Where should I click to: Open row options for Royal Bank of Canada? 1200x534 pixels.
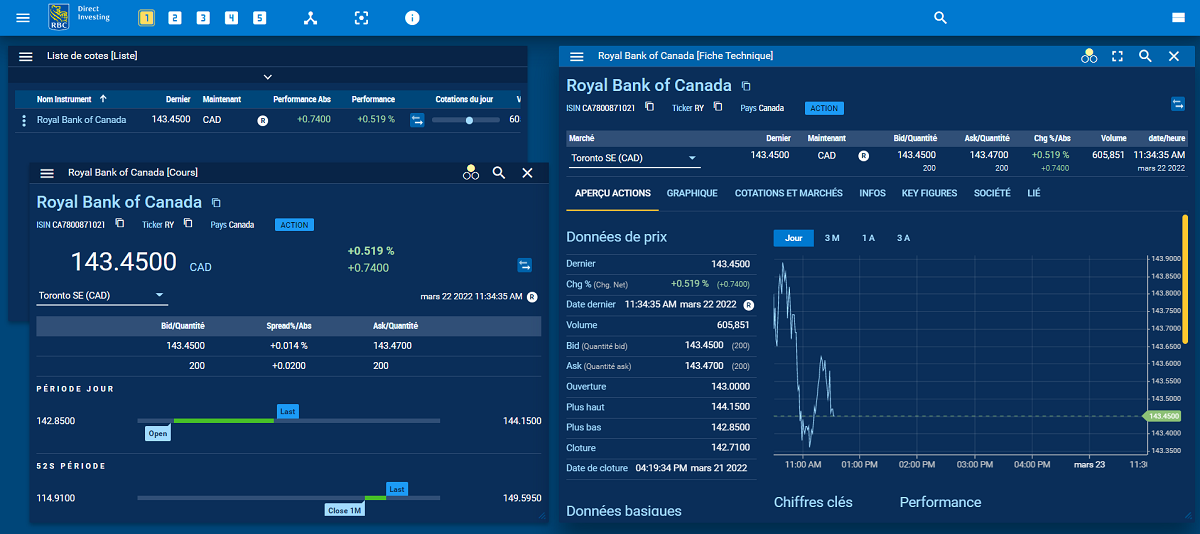(x=23, y=120)
